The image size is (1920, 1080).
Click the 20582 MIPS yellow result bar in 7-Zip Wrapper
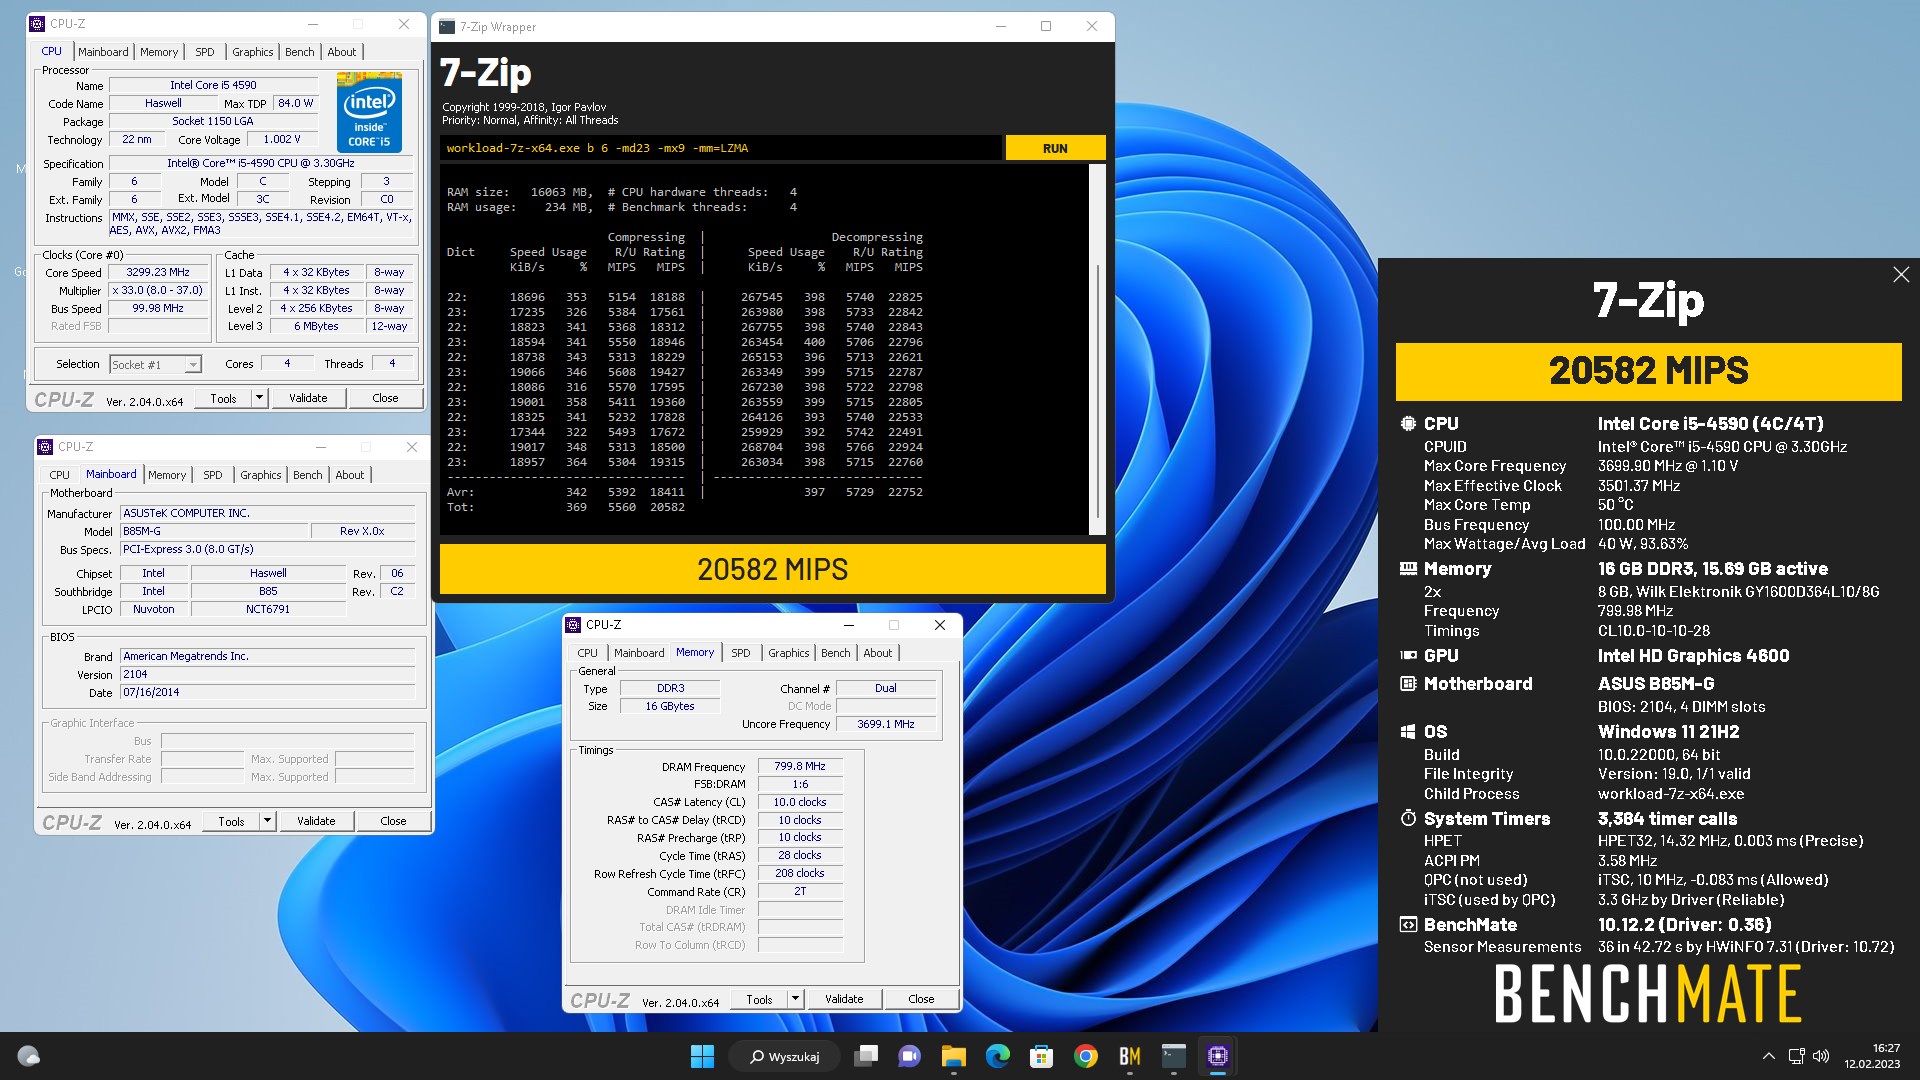click(773, 569)
